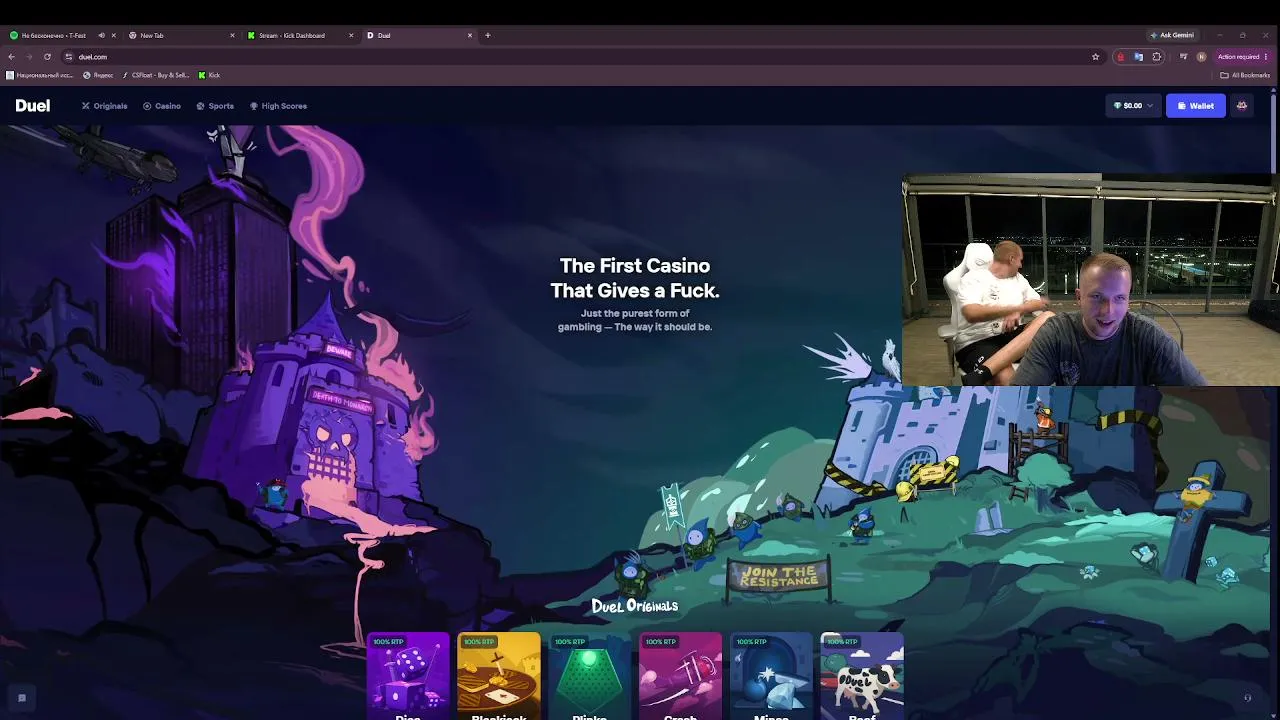Screen dimensions: 1280x720
Task: Open the Action required browser menu
Action: coord(1241,57)
